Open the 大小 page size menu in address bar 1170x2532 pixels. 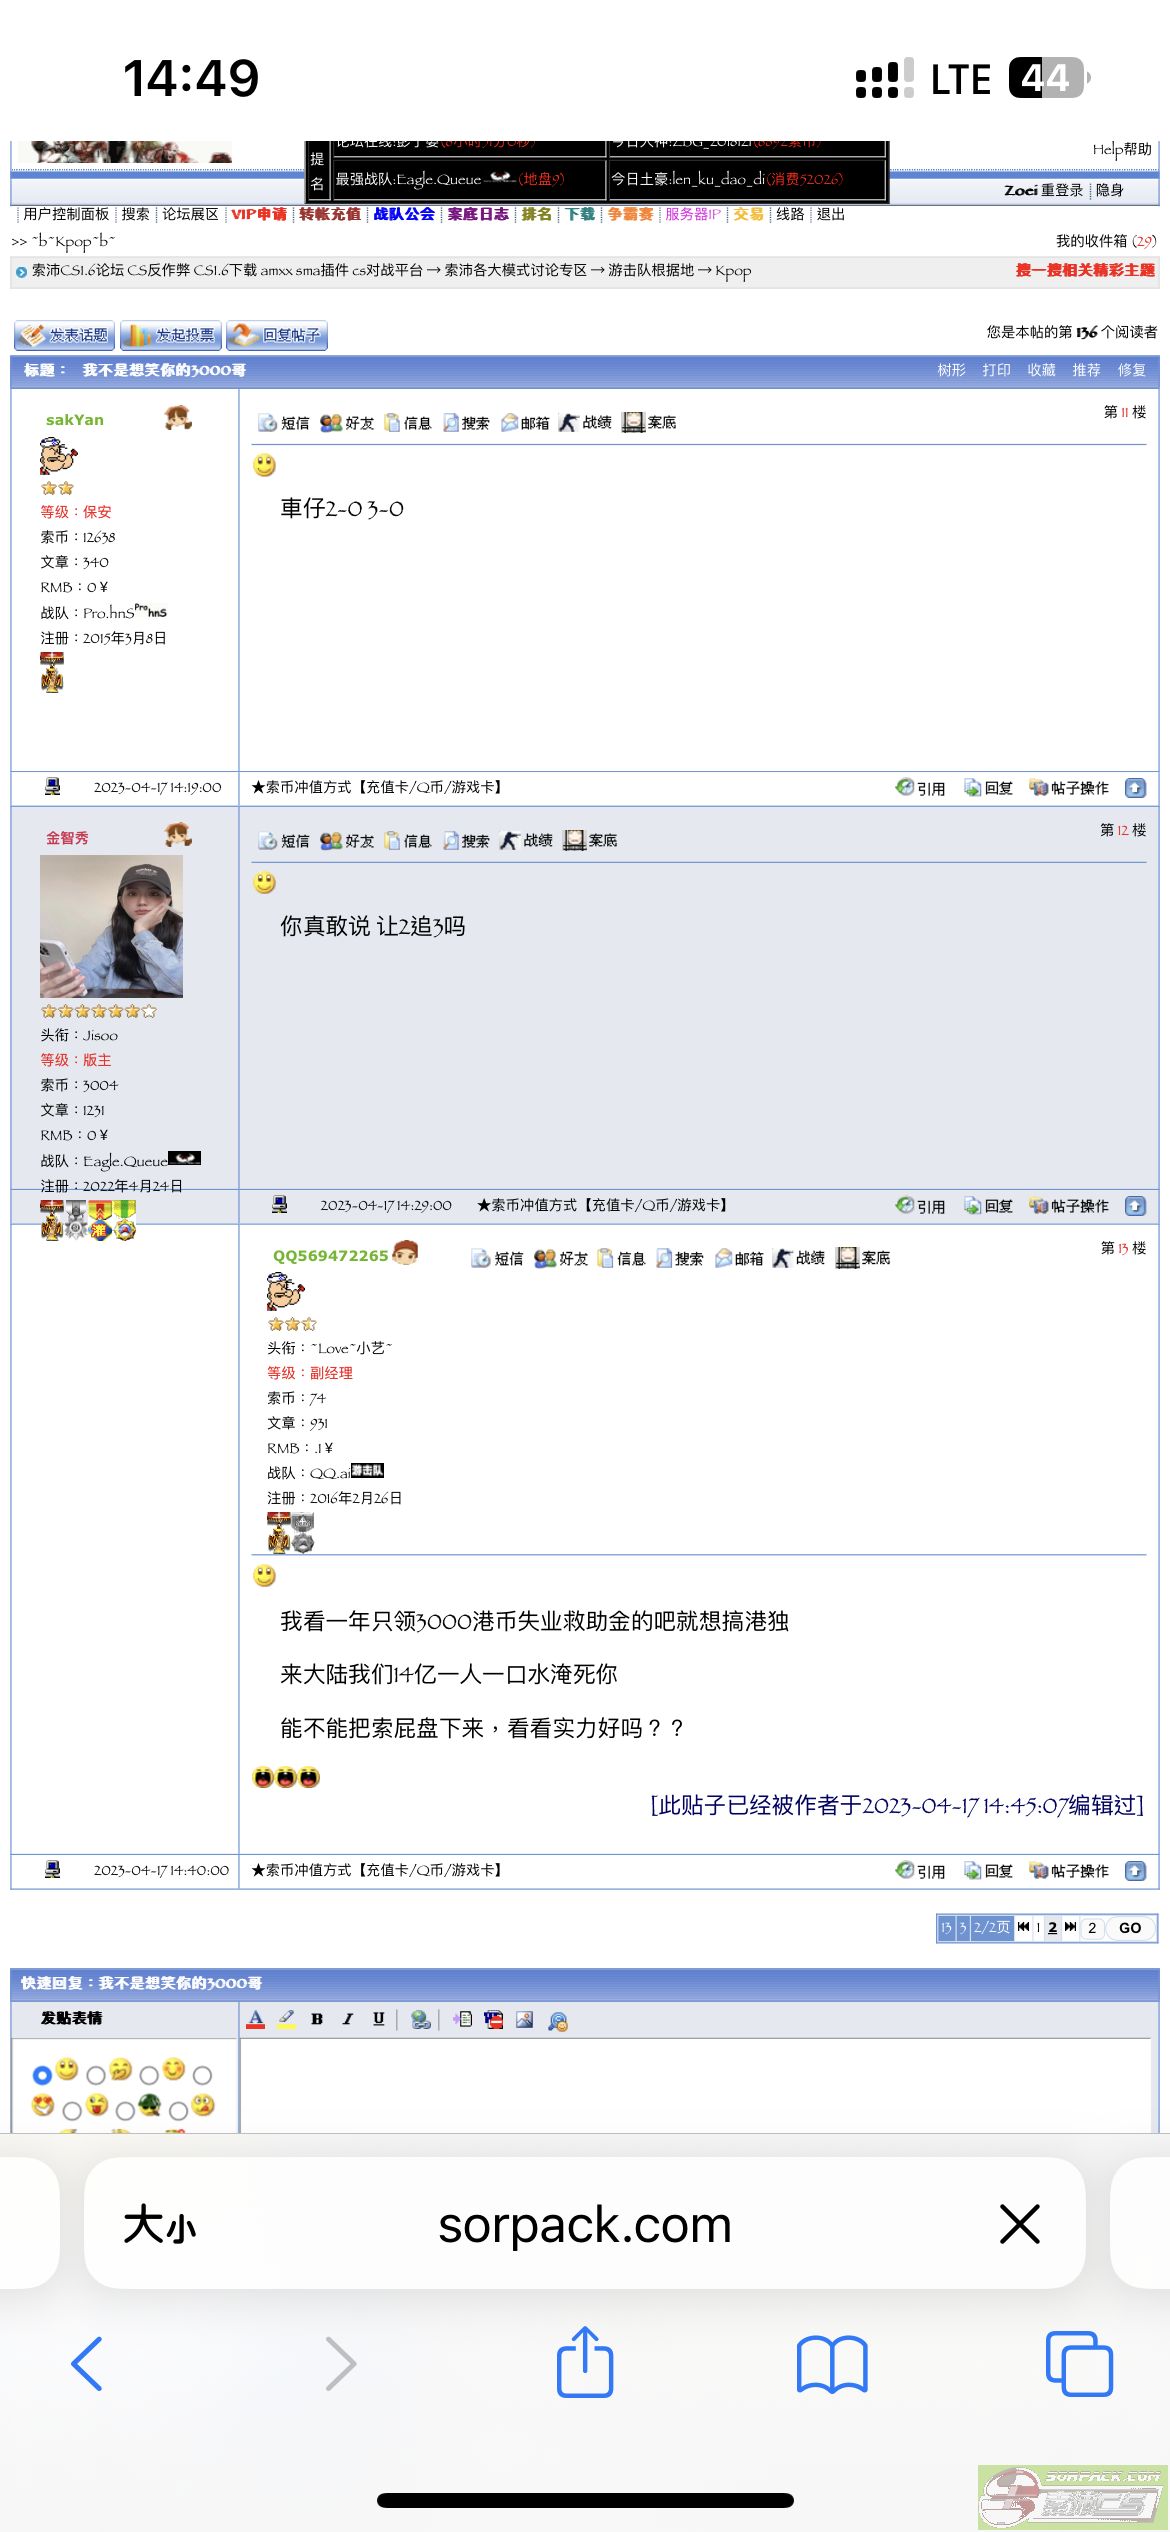click(160, 2226)
